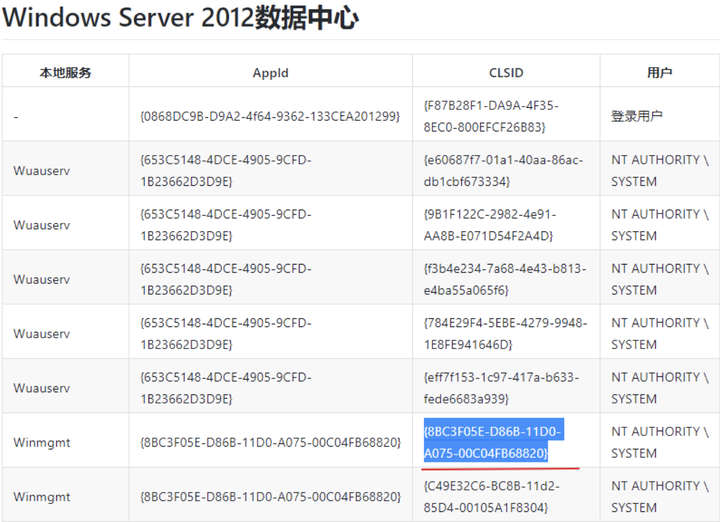720x522 pixels.
Task: Click the Windows Server 2012 heading
Action: (x=180, y=18)
